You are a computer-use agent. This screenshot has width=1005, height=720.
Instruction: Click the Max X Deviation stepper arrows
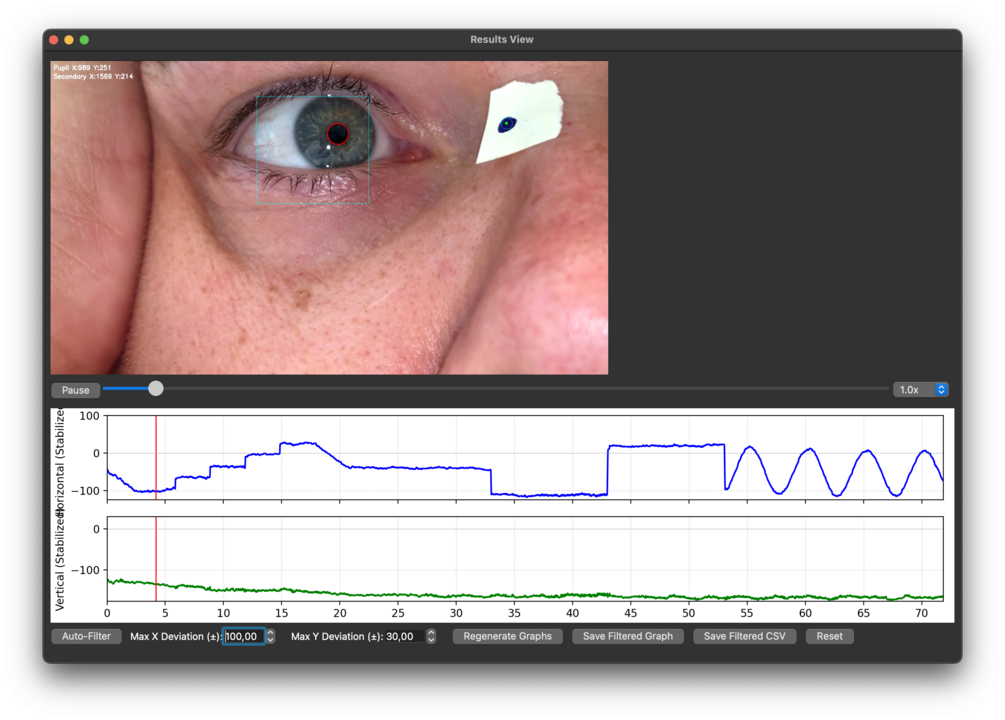(270, 636)
